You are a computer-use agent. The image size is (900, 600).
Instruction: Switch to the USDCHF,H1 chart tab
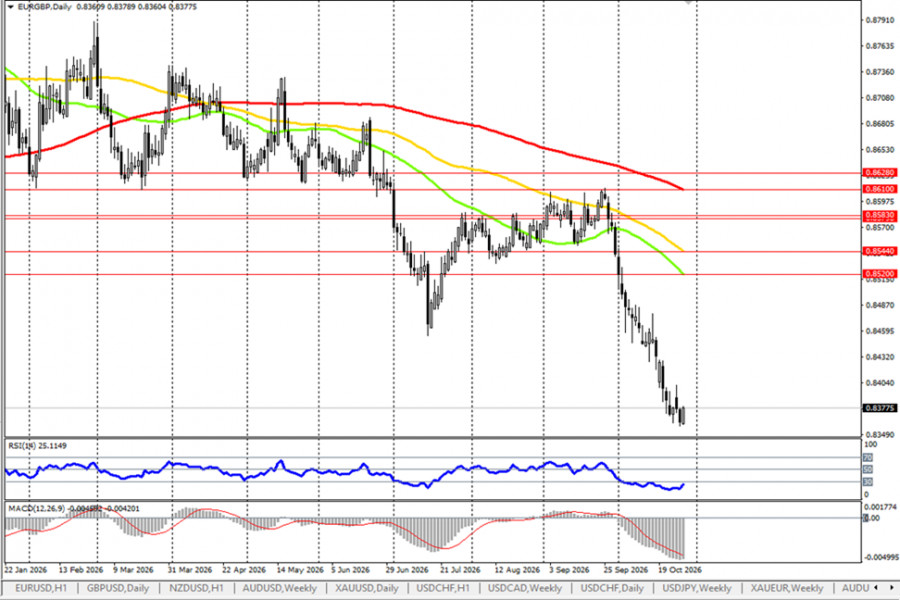coord(443,588)
